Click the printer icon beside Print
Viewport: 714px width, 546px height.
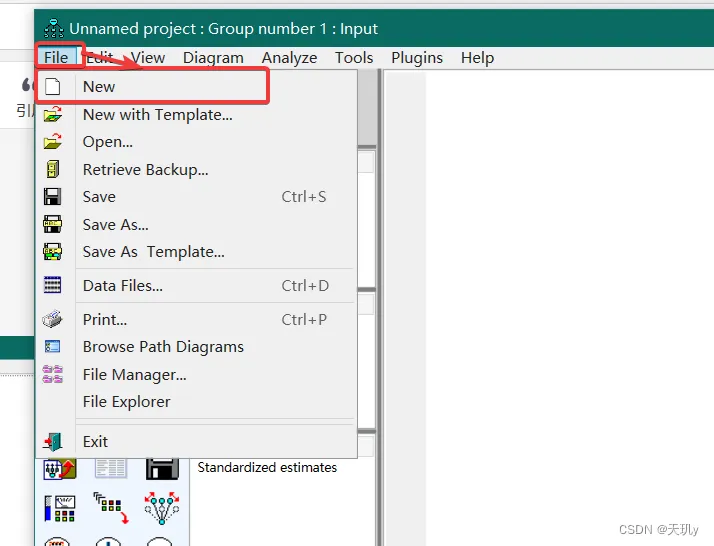(52, 319)
